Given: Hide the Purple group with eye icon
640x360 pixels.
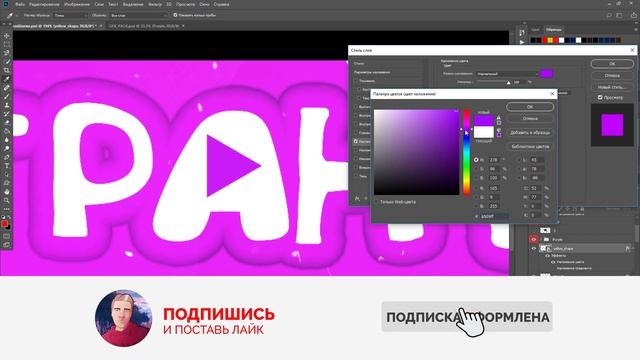Looking at the screenshot, I should click(534, 240).
